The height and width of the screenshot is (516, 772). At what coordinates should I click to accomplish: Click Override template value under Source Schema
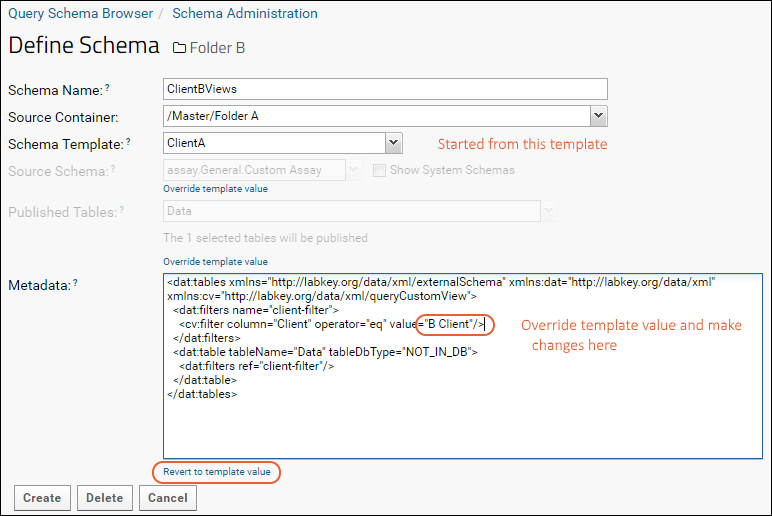216,189
